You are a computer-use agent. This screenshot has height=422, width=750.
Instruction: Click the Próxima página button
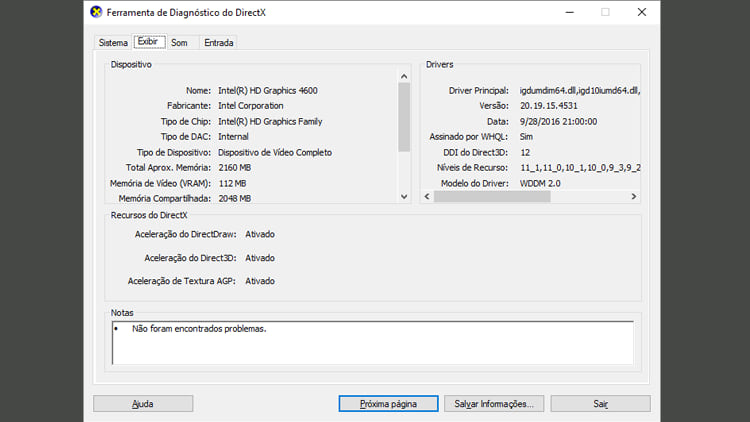[x=388, y=403]
